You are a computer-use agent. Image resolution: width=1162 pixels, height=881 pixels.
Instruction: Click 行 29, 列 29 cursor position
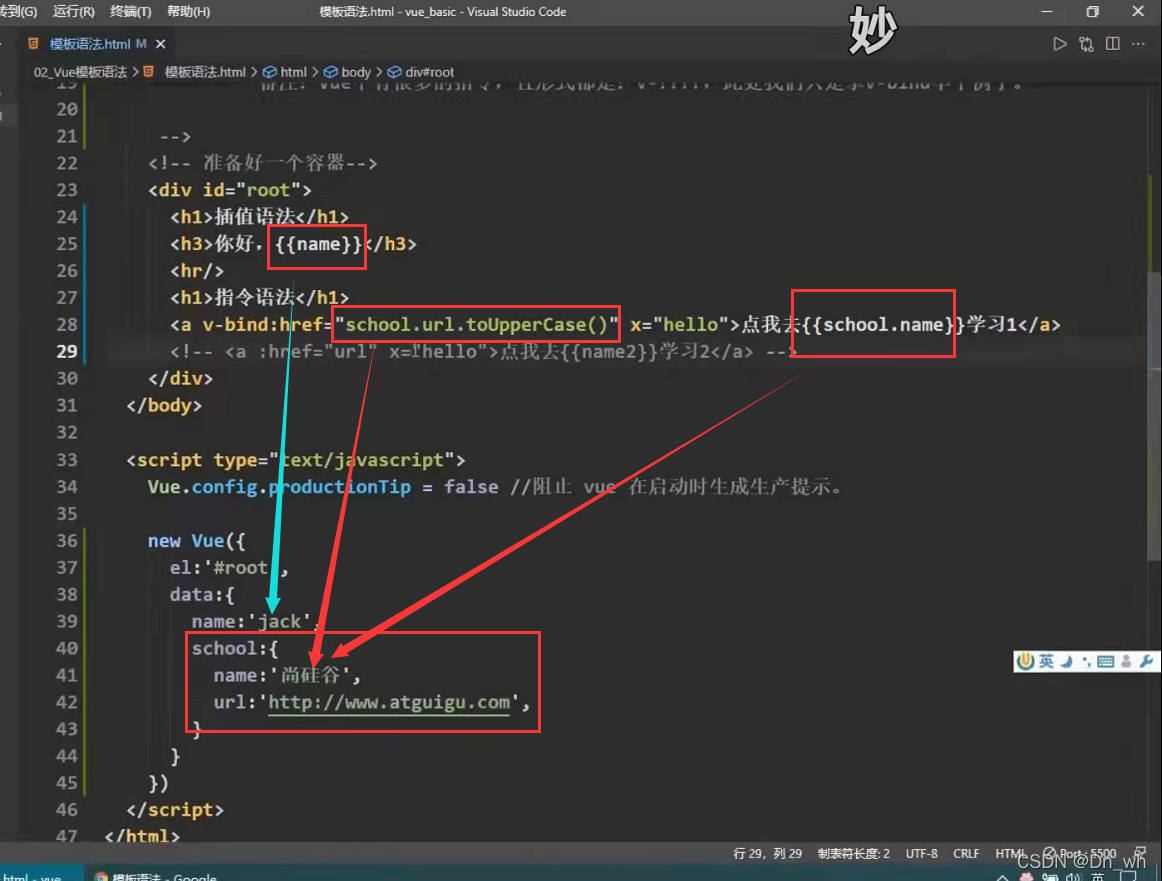click(768, 854)
